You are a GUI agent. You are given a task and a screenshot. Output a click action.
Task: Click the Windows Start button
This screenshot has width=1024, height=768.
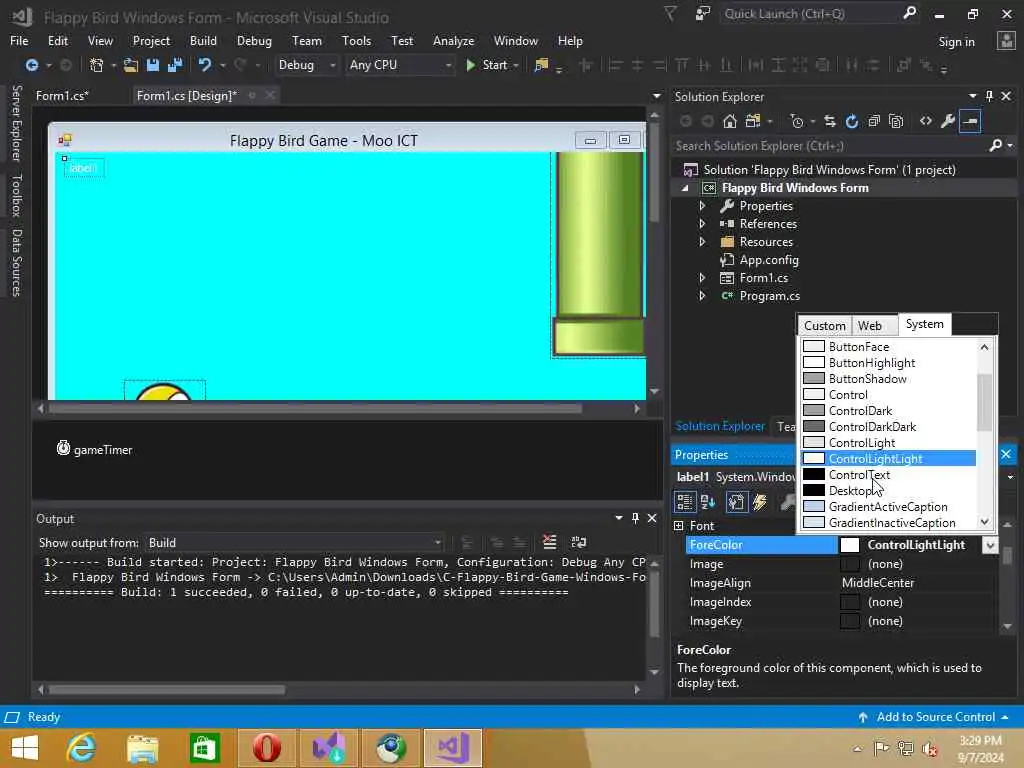coord(25,748)
